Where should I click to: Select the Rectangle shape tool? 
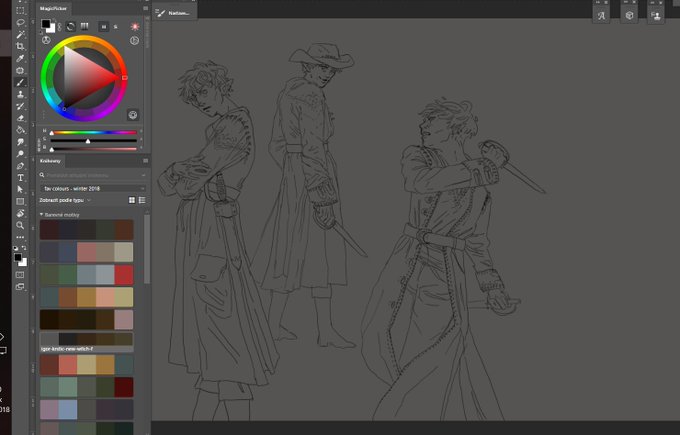pyautogui.click(x=20, y=202)
